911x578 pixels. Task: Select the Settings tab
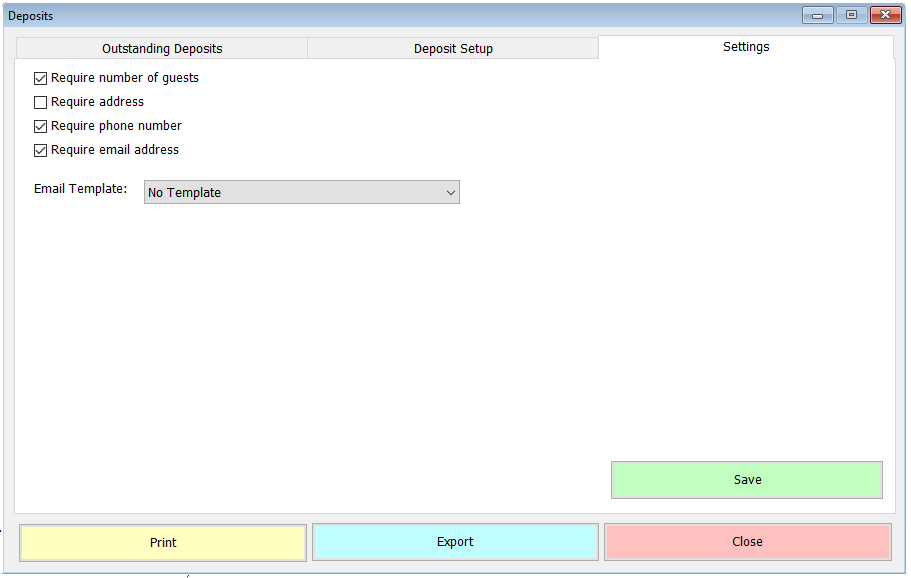(x=745, y=46)
